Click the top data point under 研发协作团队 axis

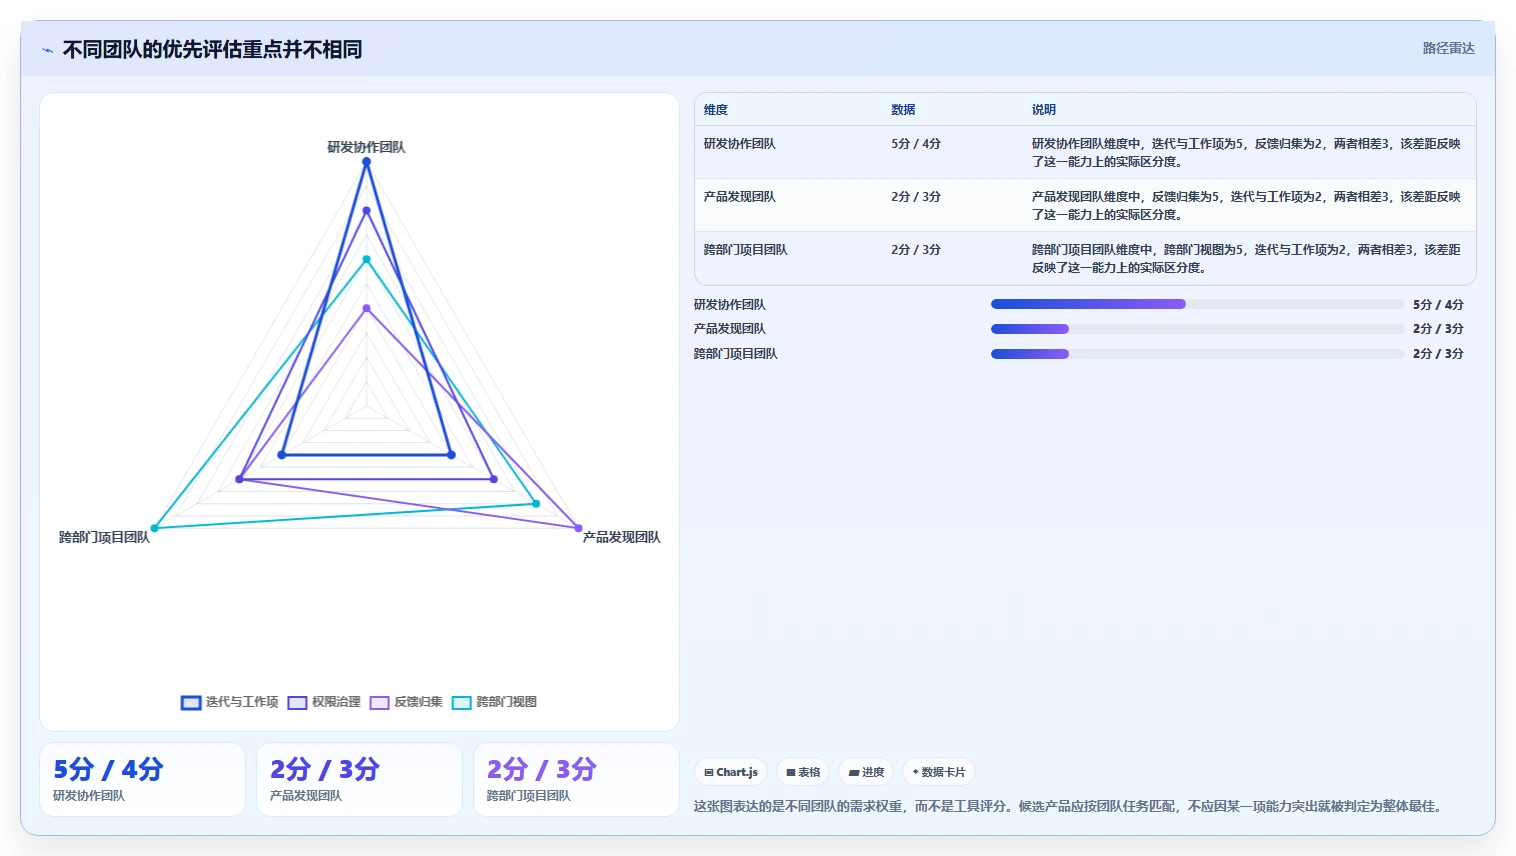click(x=366, y=162)
